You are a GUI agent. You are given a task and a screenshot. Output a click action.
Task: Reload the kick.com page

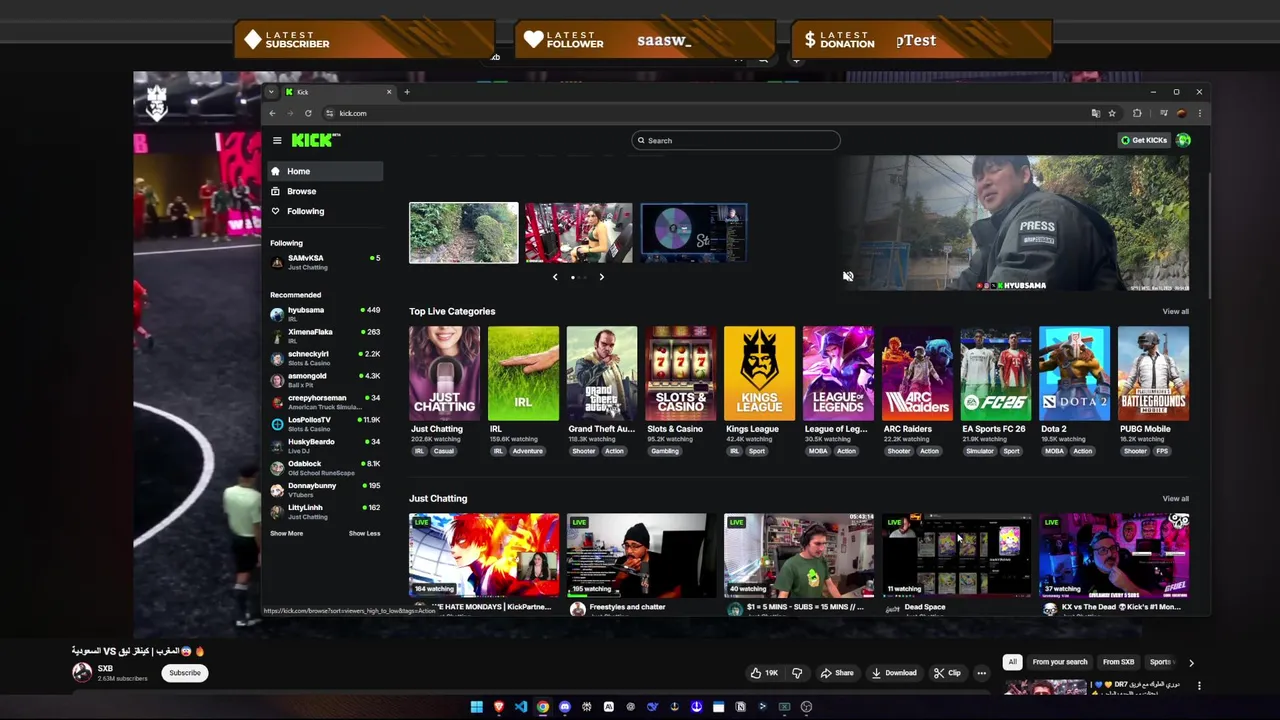[x=308, y=113]
